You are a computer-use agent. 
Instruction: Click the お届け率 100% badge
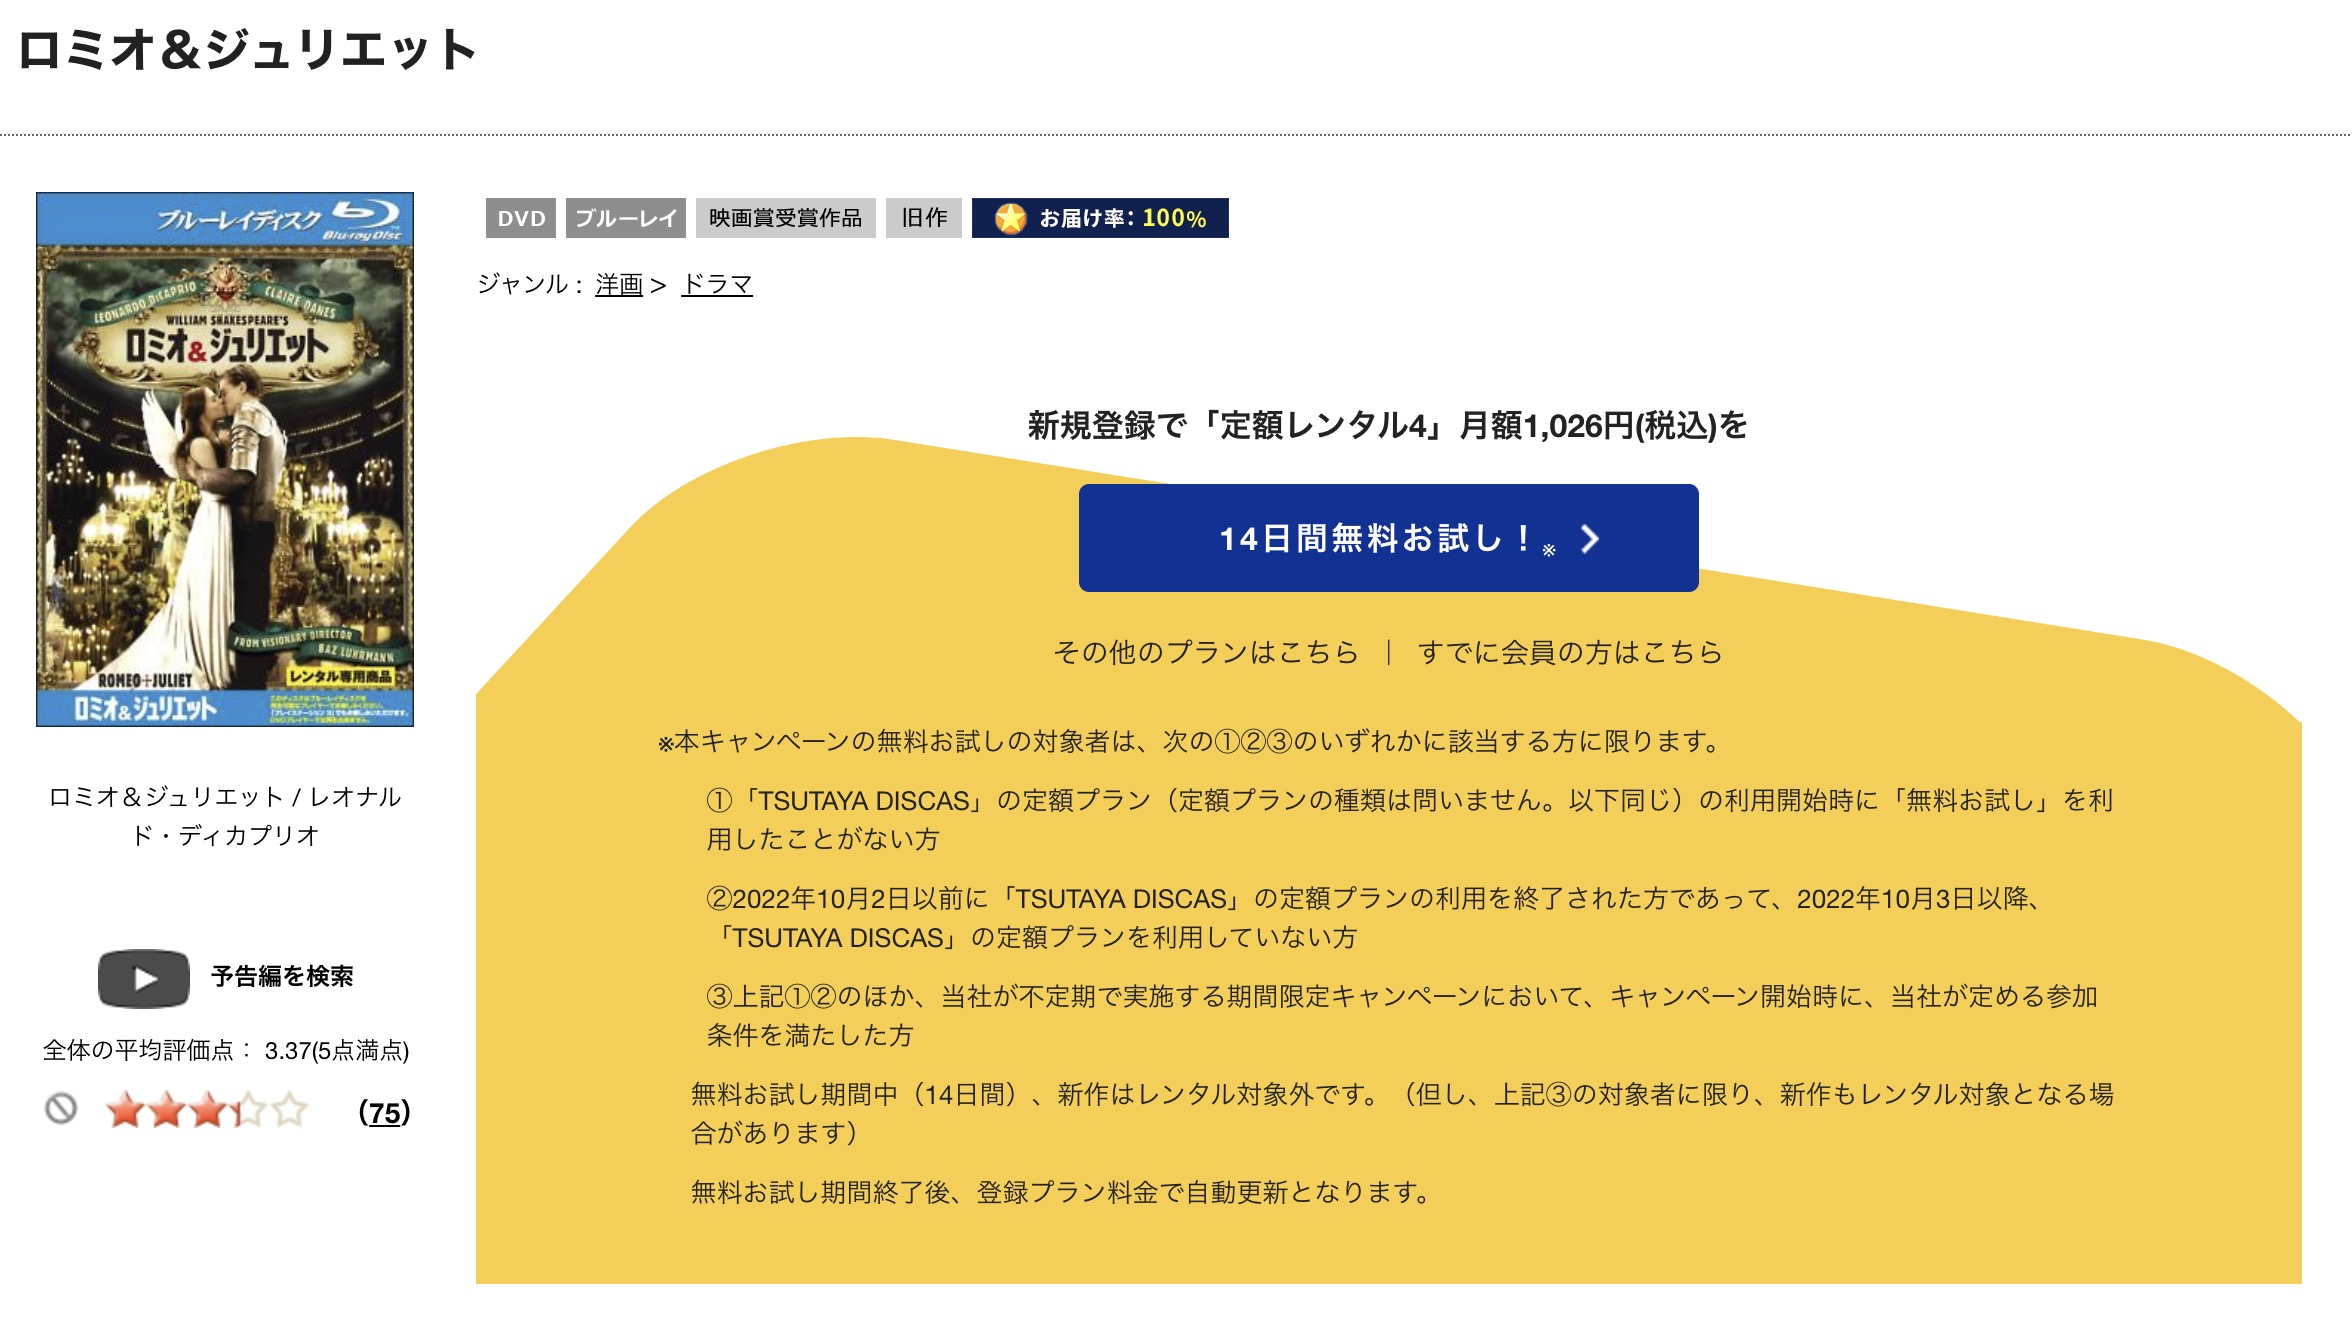[1100, 218]
